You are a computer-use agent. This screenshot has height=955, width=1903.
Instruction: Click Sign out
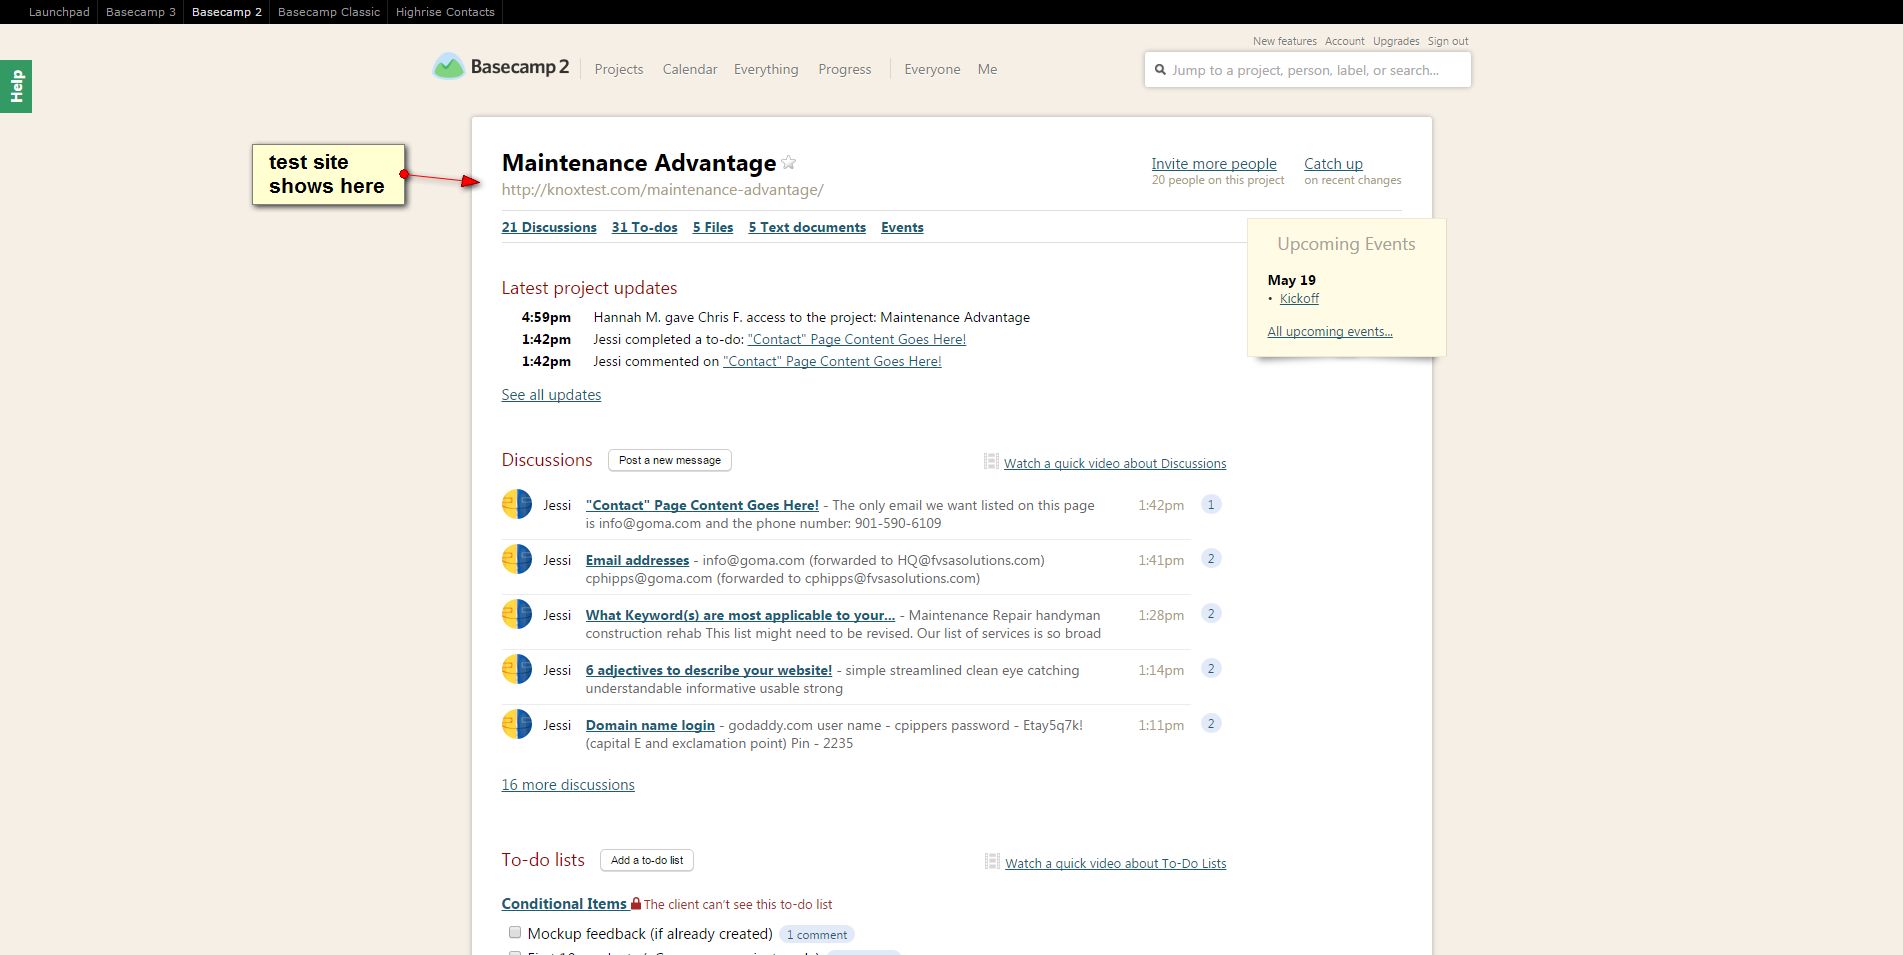pos(1448,41)
